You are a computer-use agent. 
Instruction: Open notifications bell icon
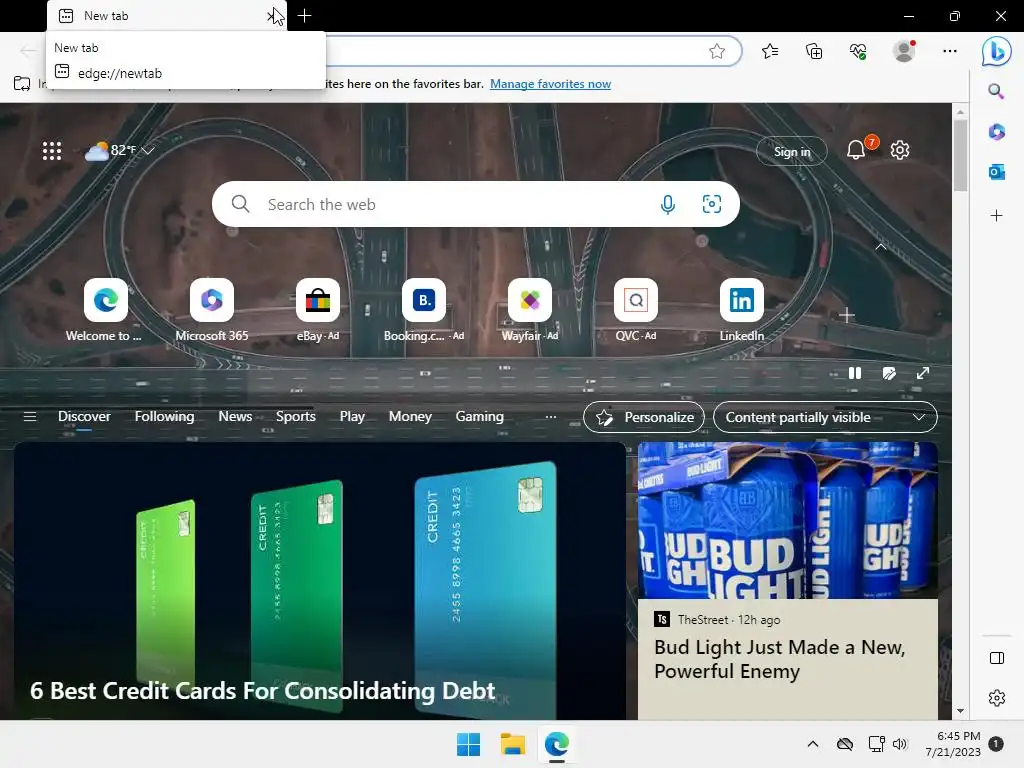[856, 150]
